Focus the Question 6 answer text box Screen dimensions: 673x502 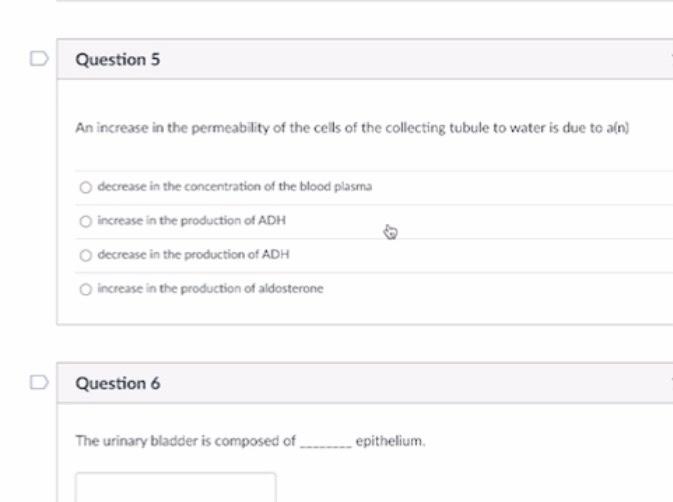(x=175, y=488)
